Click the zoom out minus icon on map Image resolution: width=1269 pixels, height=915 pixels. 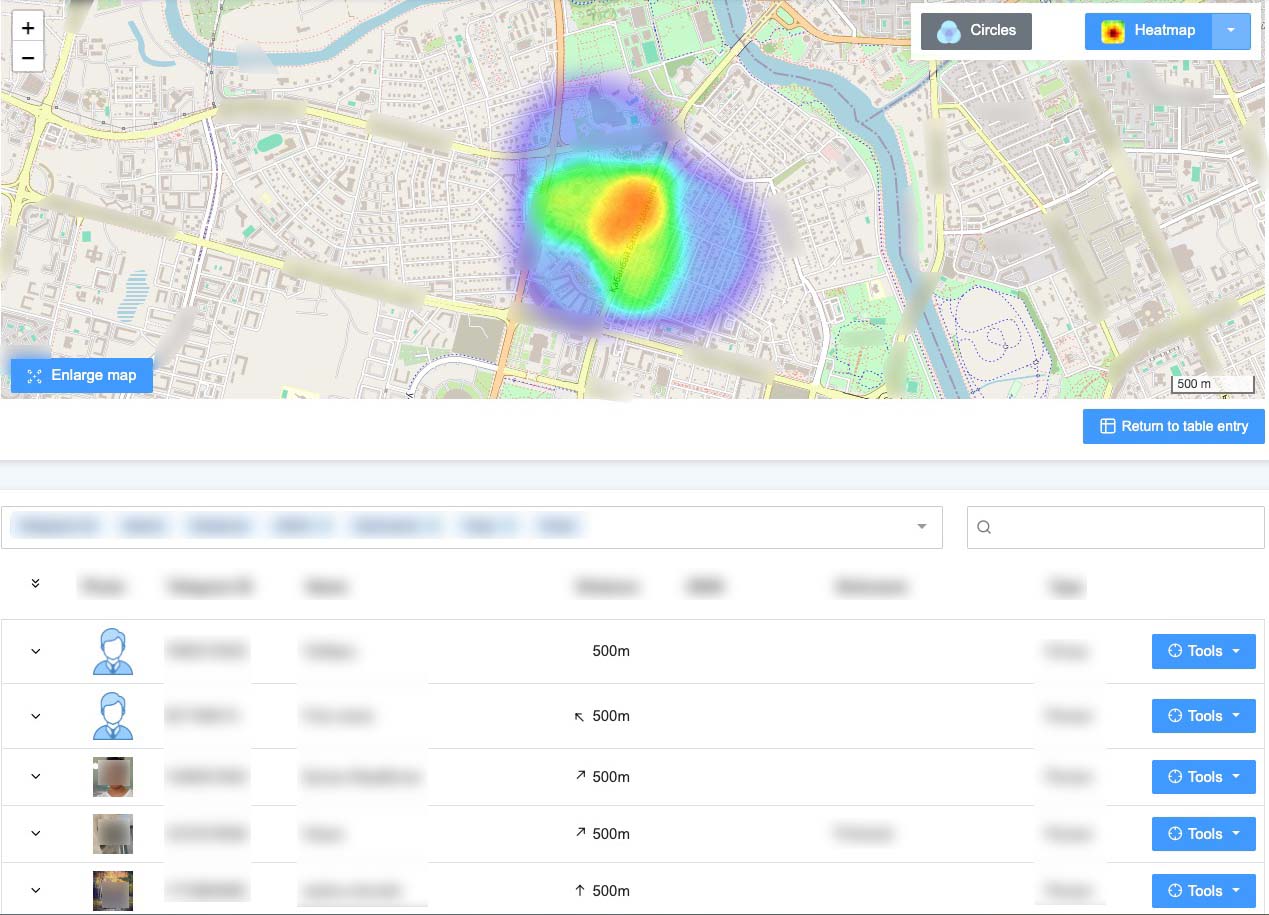(x=27, y=57)
